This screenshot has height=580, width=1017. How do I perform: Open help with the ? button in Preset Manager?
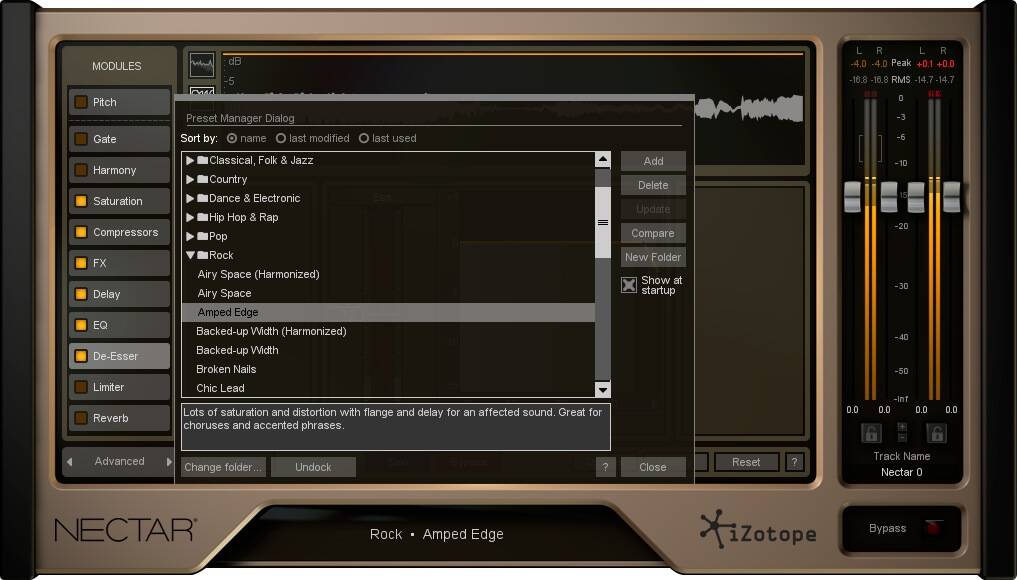[x=605, y=467]
